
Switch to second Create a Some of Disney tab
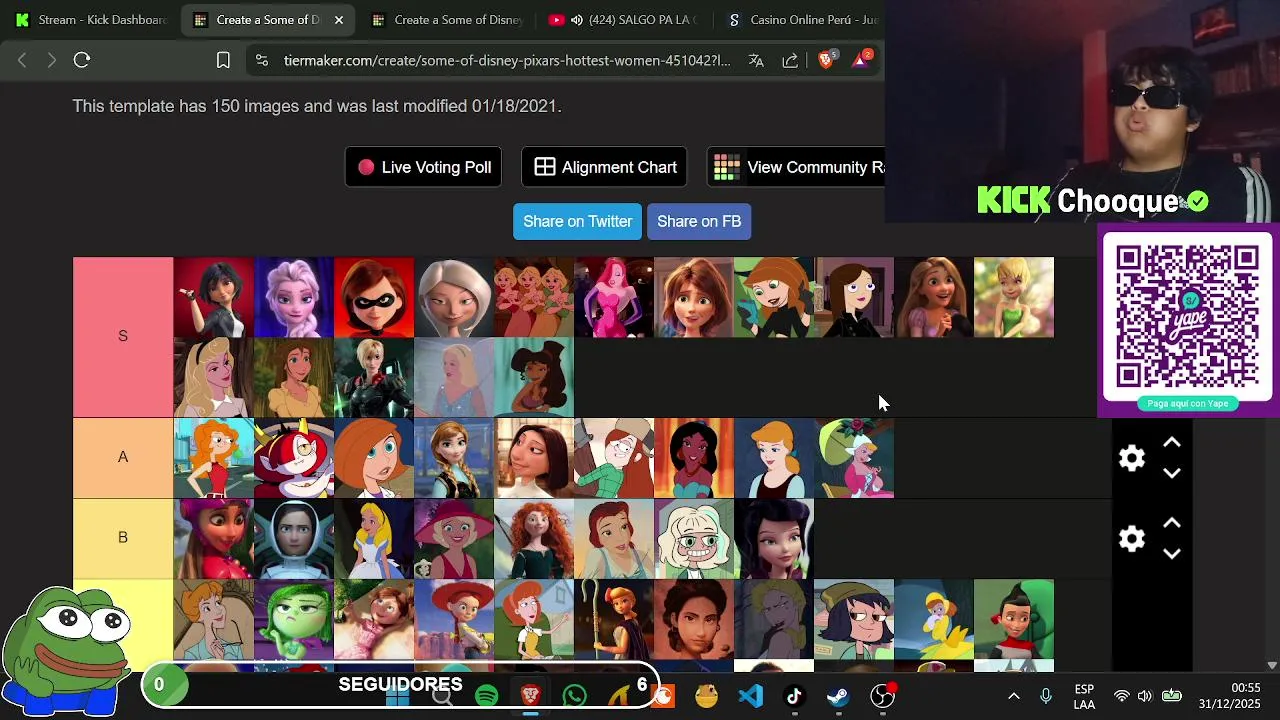point(447,20)
